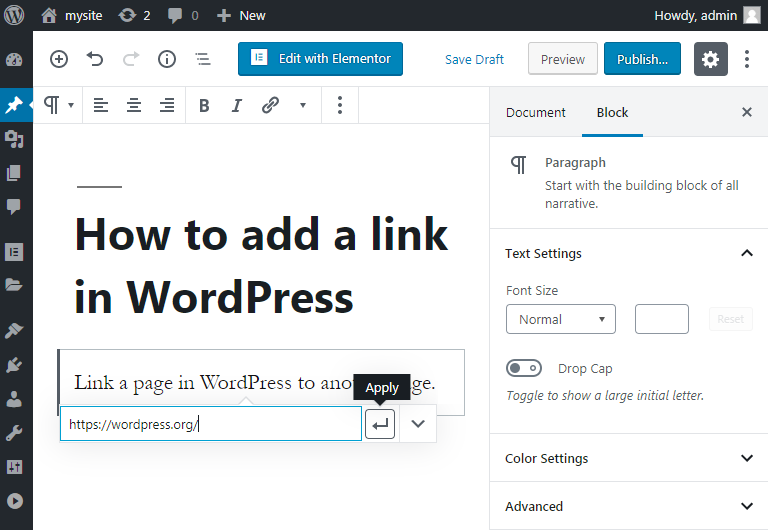Show content structure info
Screen dimensions: 768x530
[x=167, y=59]
